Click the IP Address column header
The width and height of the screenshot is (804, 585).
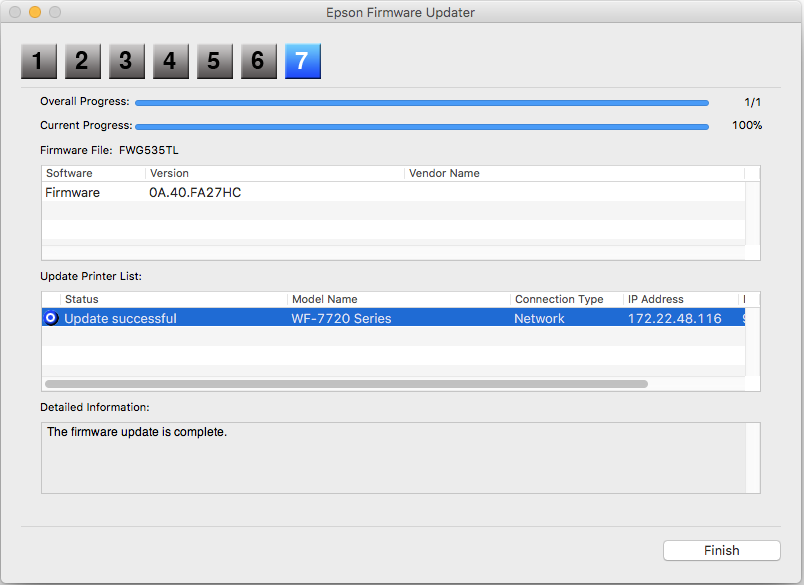coord(681,299)
